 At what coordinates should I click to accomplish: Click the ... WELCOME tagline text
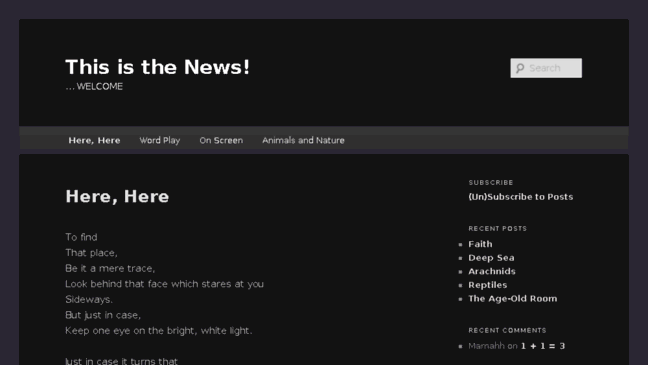point(94,86)
